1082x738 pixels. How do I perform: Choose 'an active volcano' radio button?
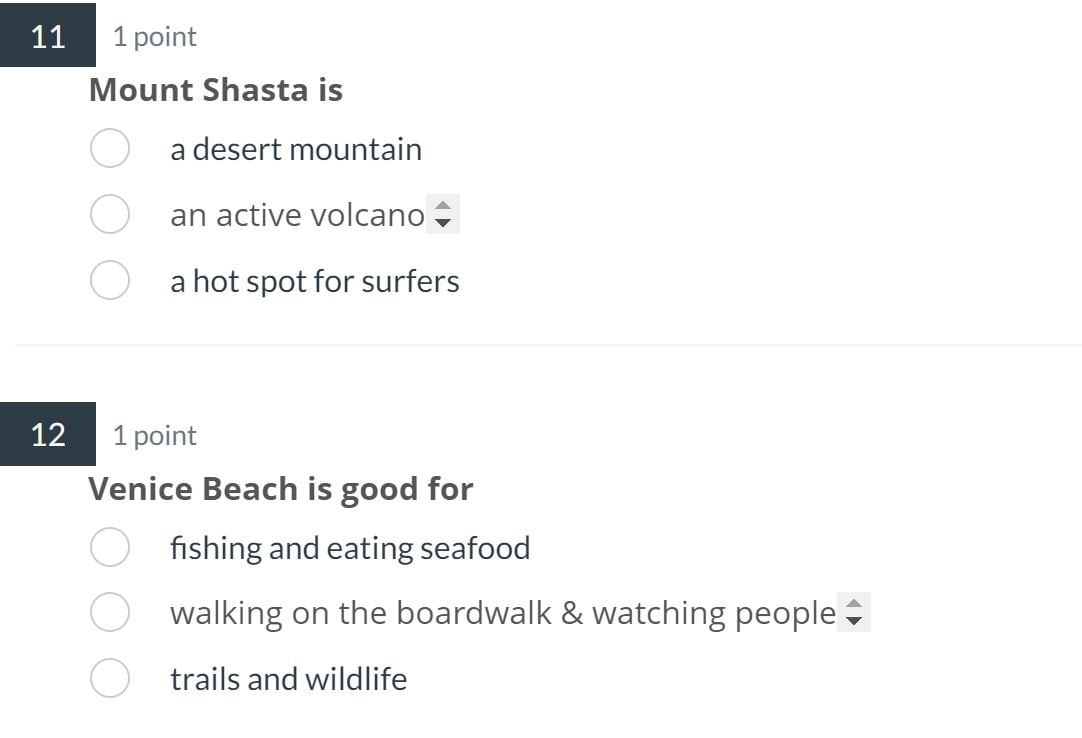[x=110, y=214]
